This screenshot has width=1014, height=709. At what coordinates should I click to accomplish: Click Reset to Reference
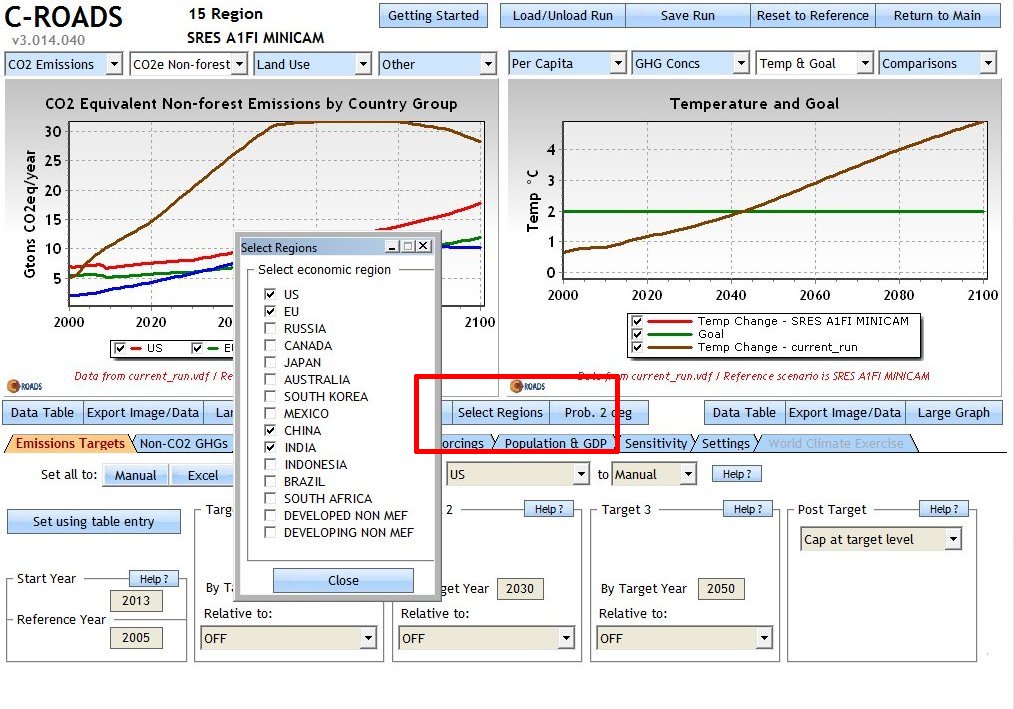point(813,16)
